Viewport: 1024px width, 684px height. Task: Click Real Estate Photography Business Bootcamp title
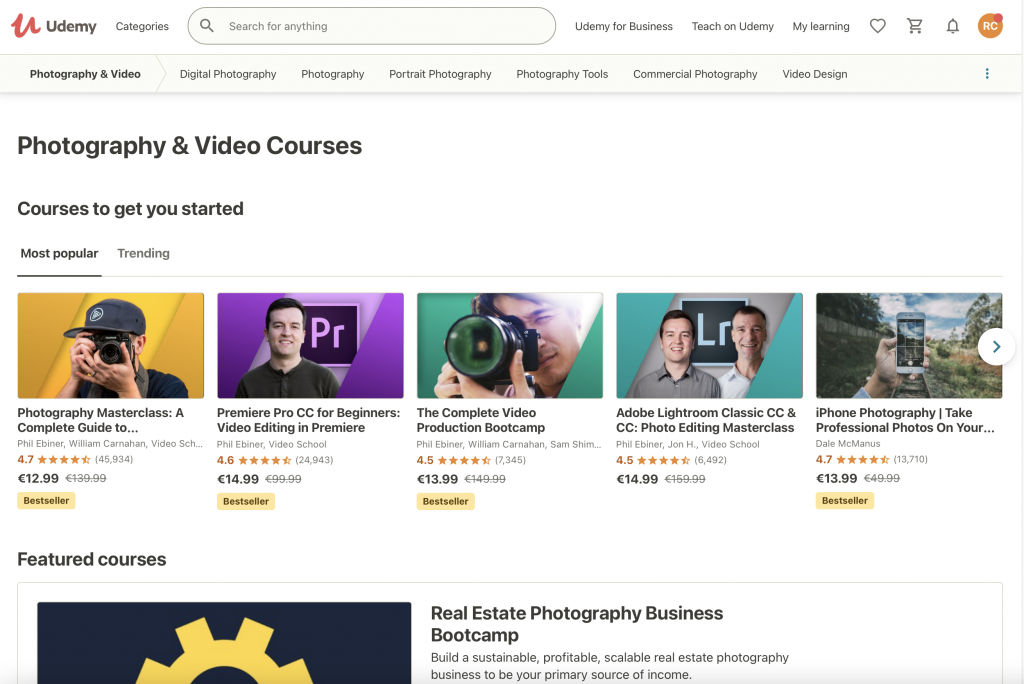(x=577, y=624)
